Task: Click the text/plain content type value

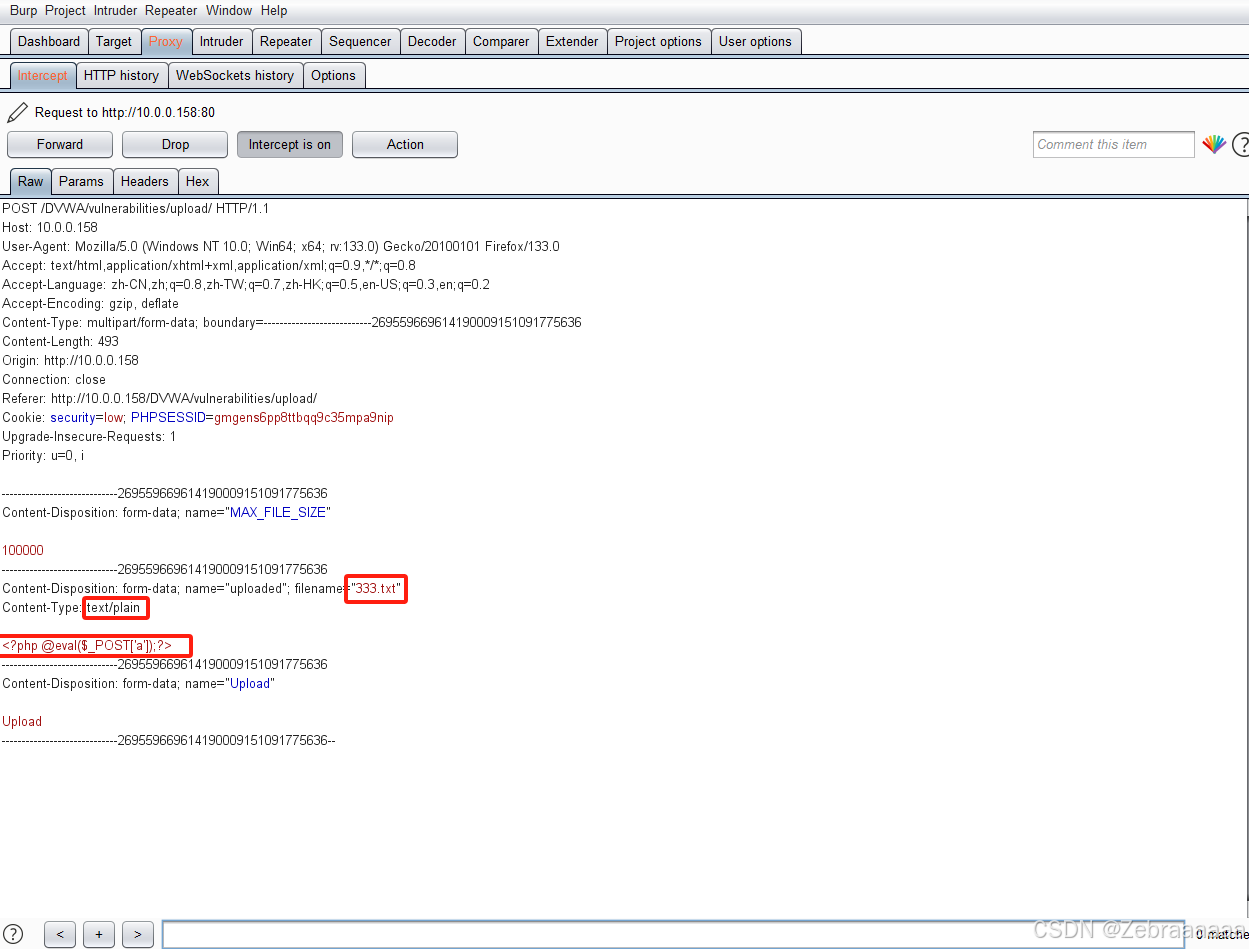Action: coord(113,607)
